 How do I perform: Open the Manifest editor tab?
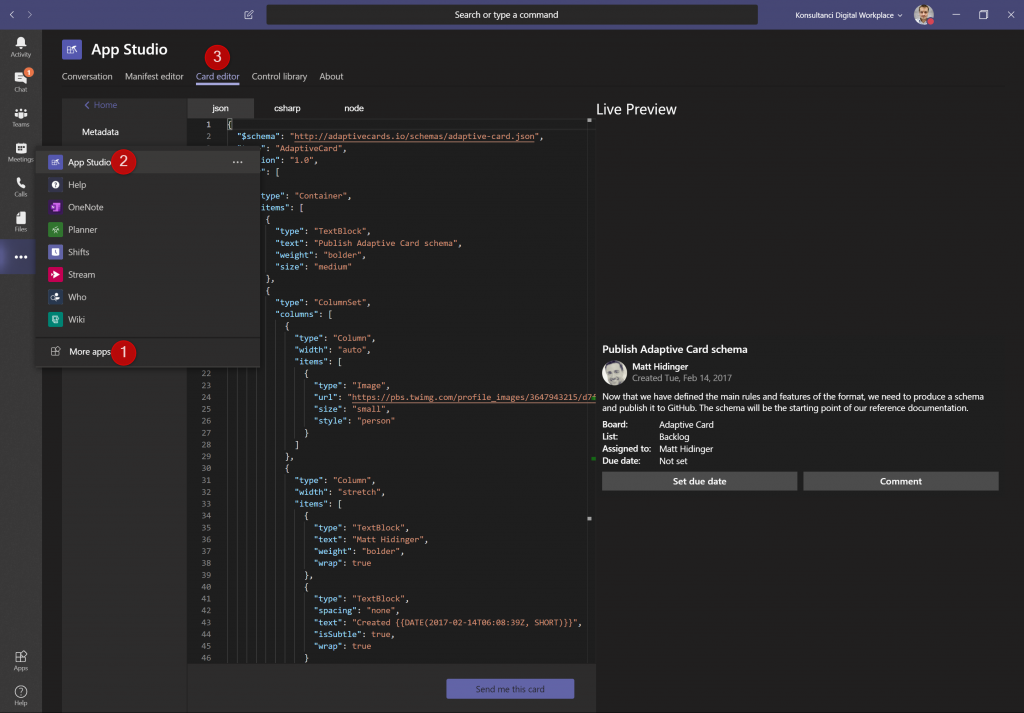point(154,76)
